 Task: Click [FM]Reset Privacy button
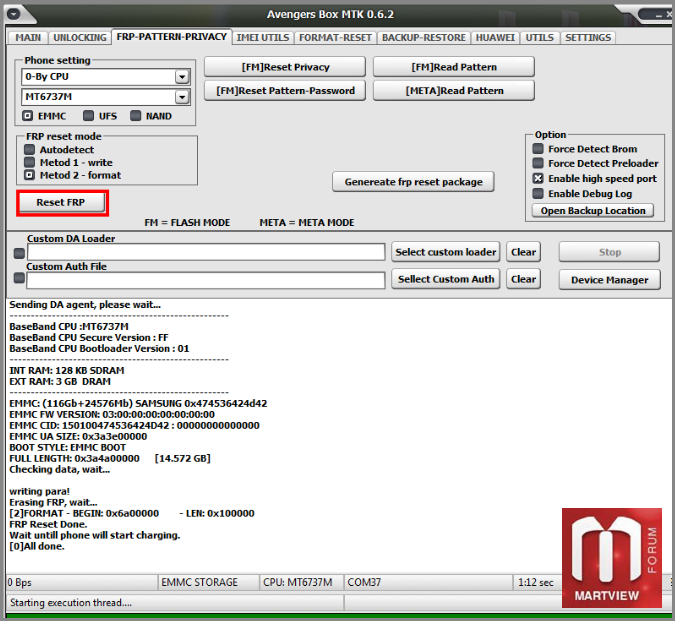pyautogui.click(x=285, y=67)
